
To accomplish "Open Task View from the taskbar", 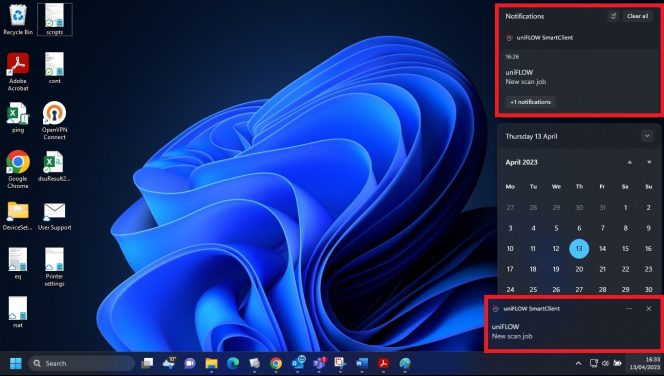I will click(147, 363).
